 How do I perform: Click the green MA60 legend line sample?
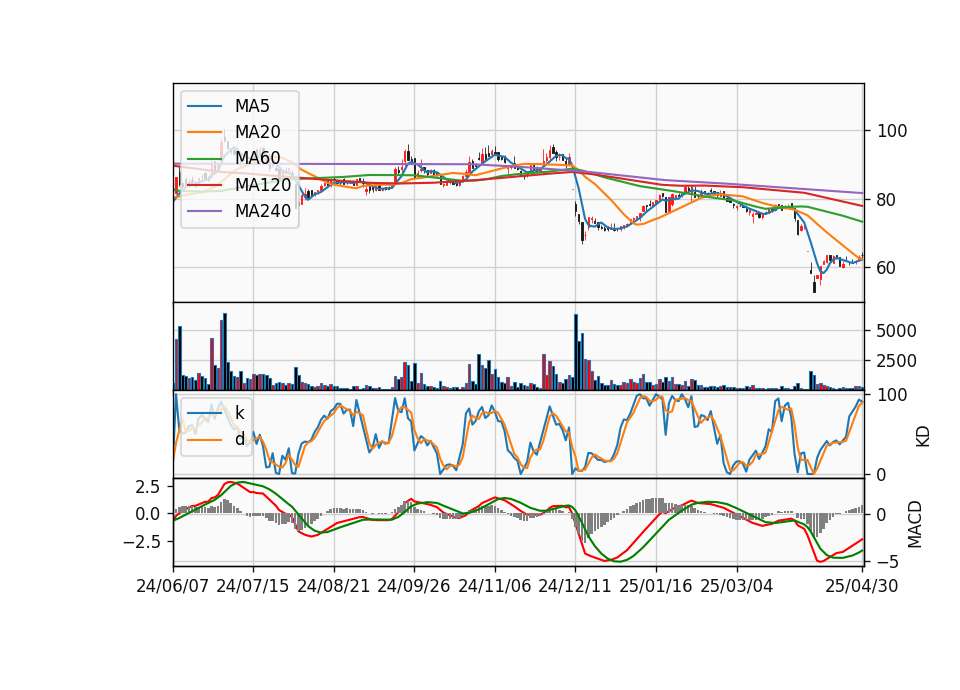(204, 159)
